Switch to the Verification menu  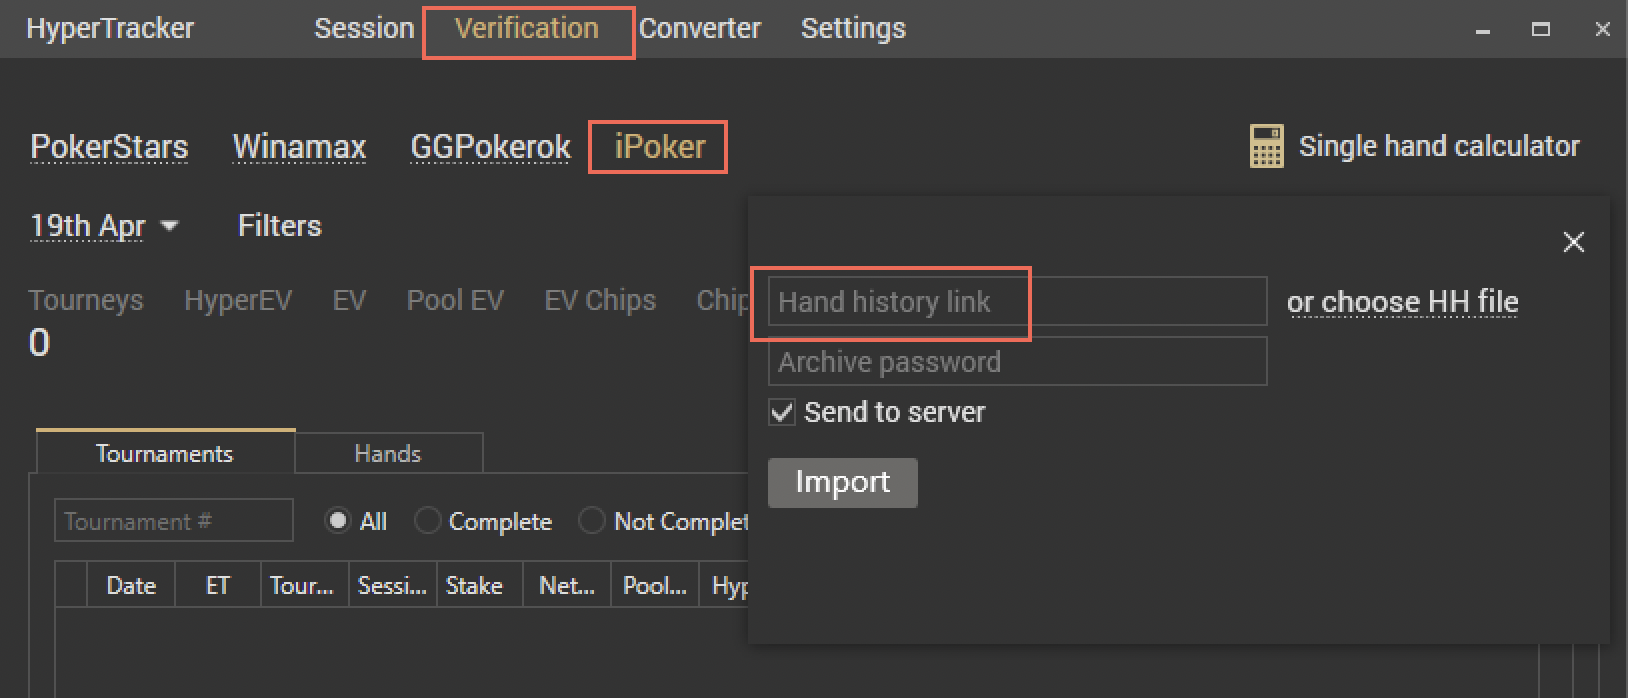tap(527, 28)
